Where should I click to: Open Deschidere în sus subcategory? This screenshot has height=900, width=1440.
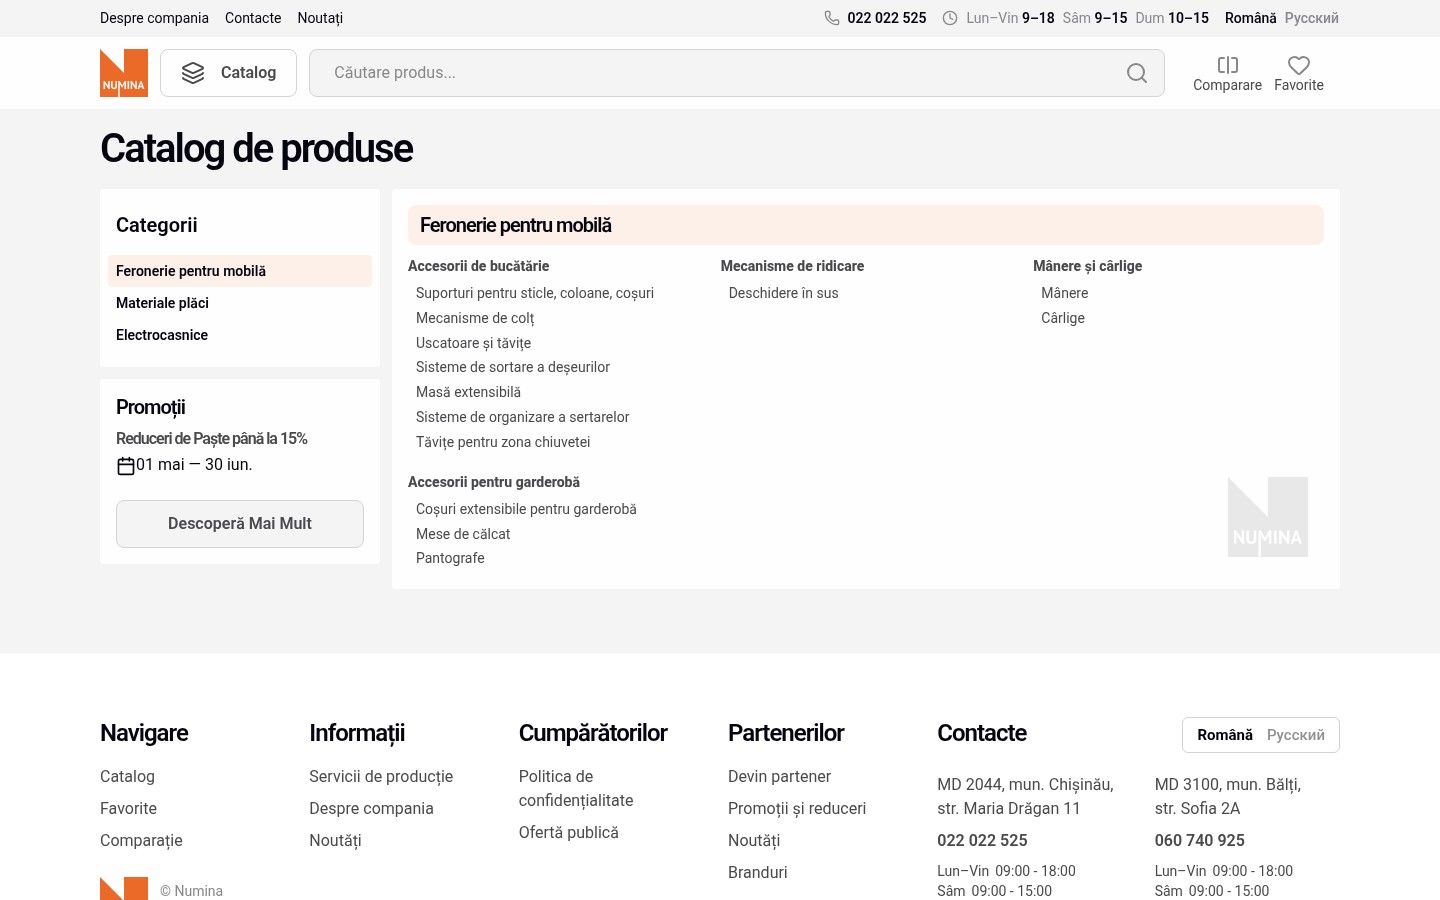coord(784,293)
